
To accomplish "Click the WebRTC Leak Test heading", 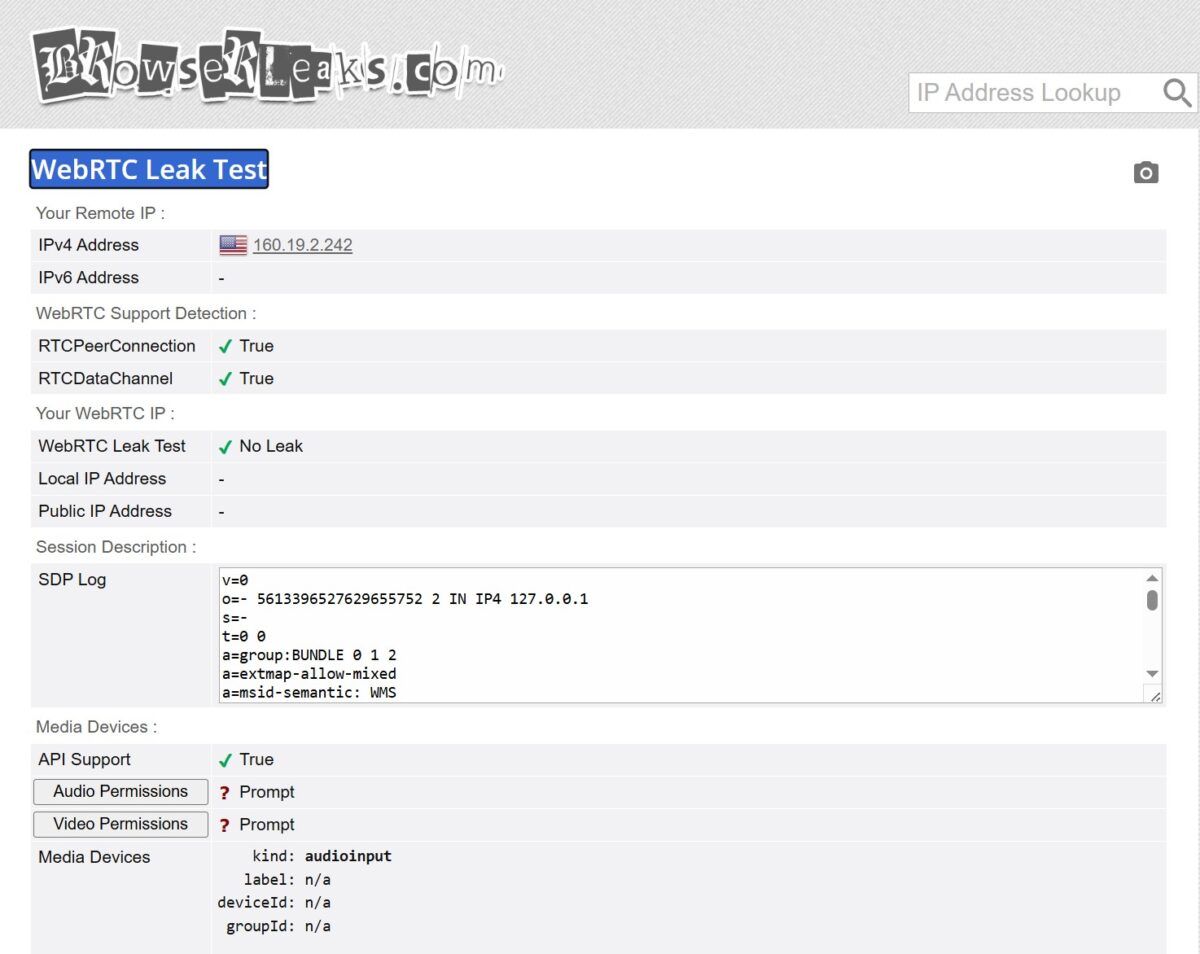I will (149, 169).
